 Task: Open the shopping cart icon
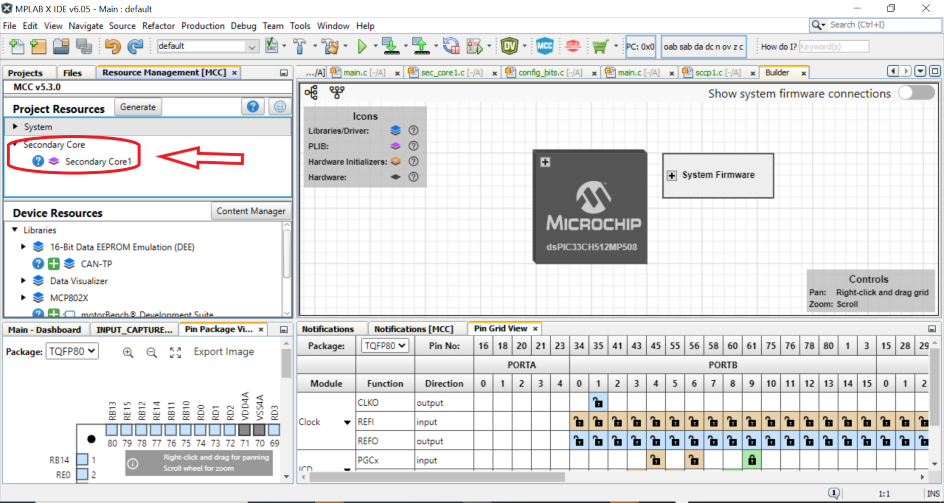tap(600, 46)
